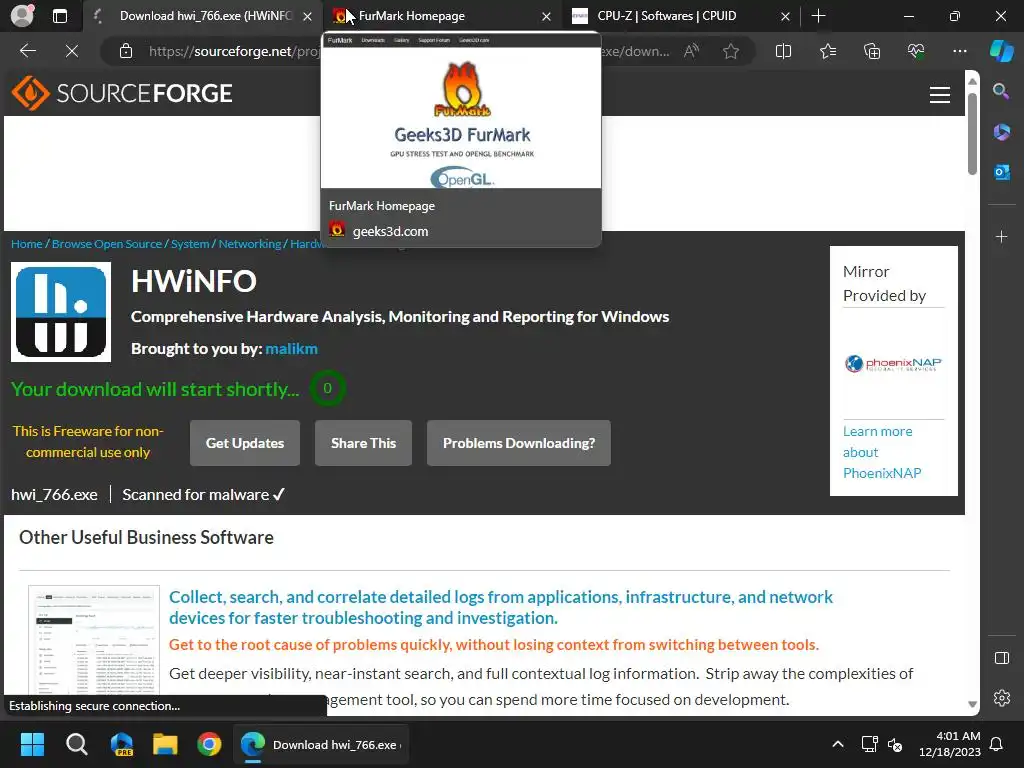
Task: Add this page to favorites star
Action: click(731, 51)
